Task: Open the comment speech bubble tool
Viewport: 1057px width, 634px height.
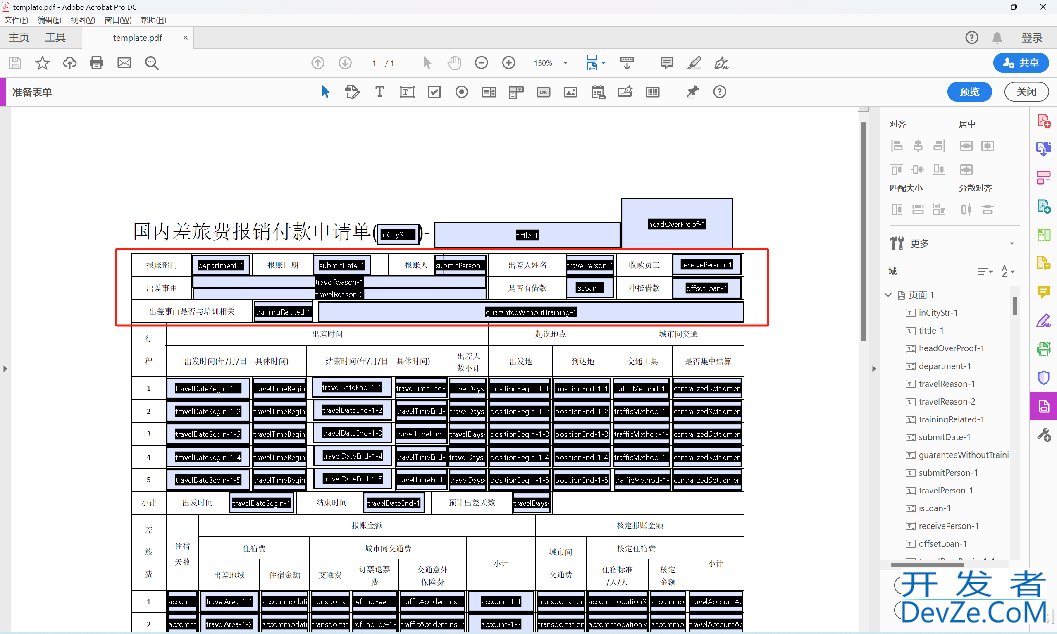Action: point(667,63)
